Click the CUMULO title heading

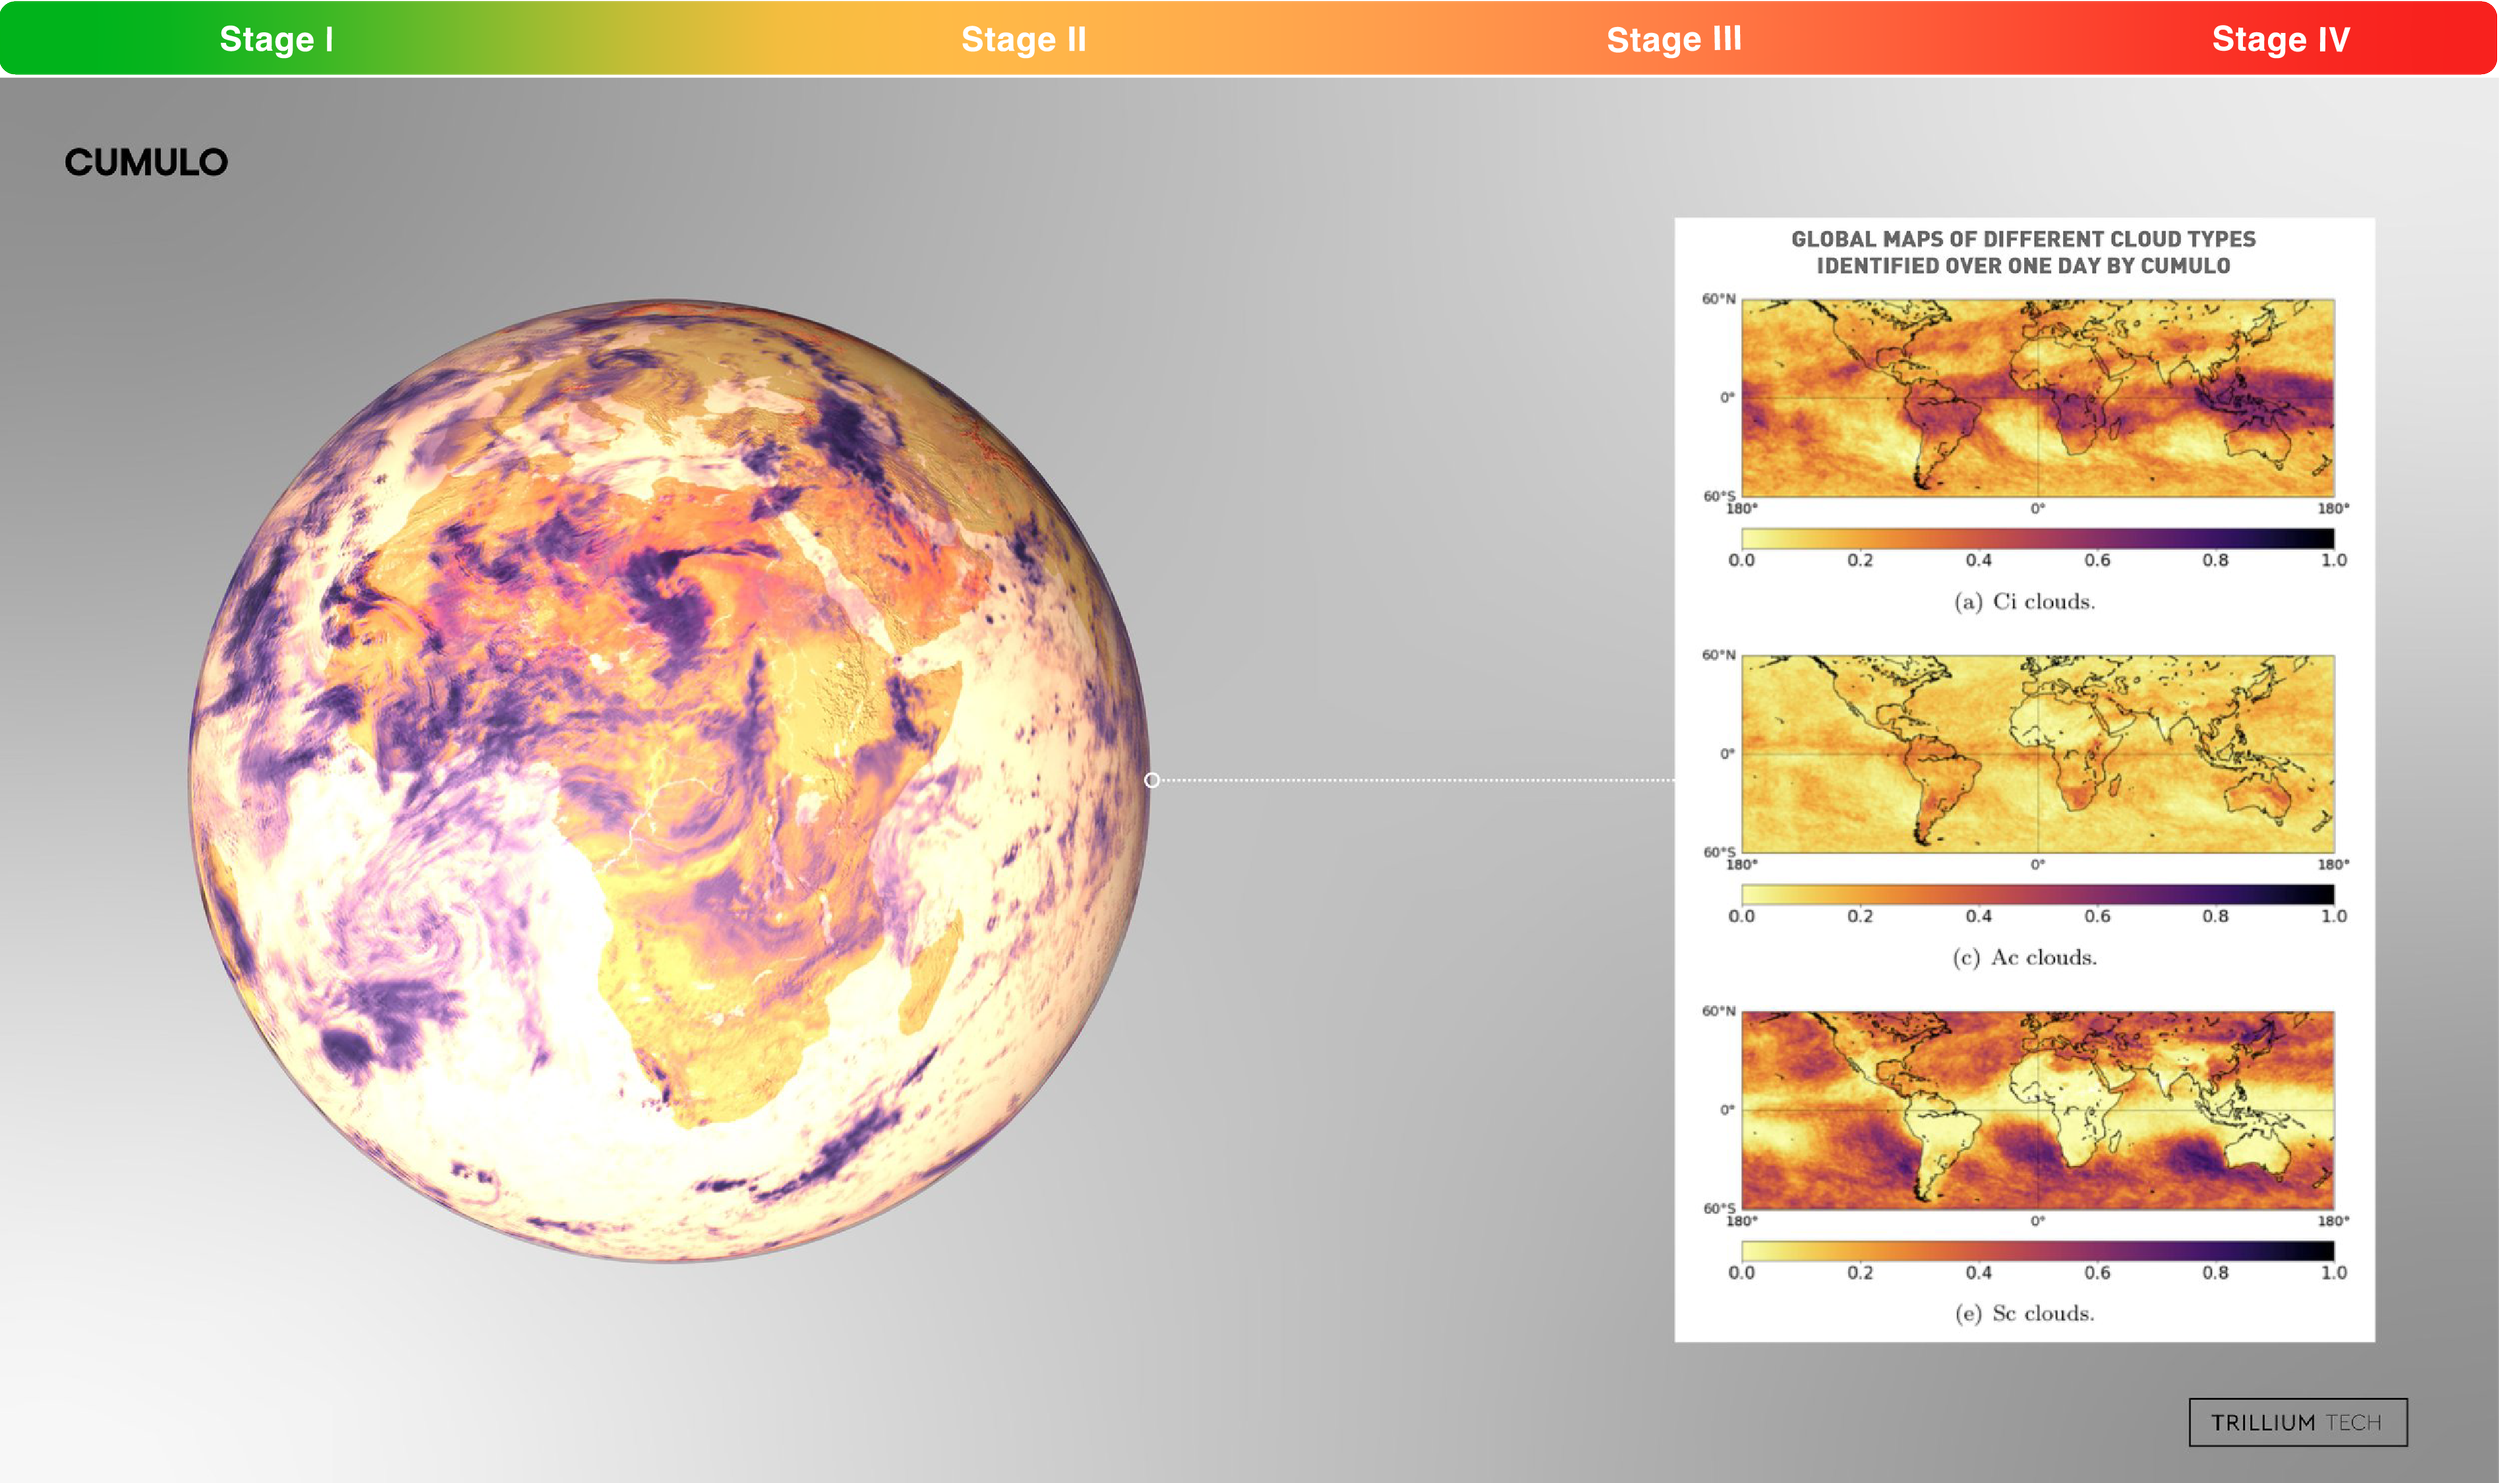[146, 162]
